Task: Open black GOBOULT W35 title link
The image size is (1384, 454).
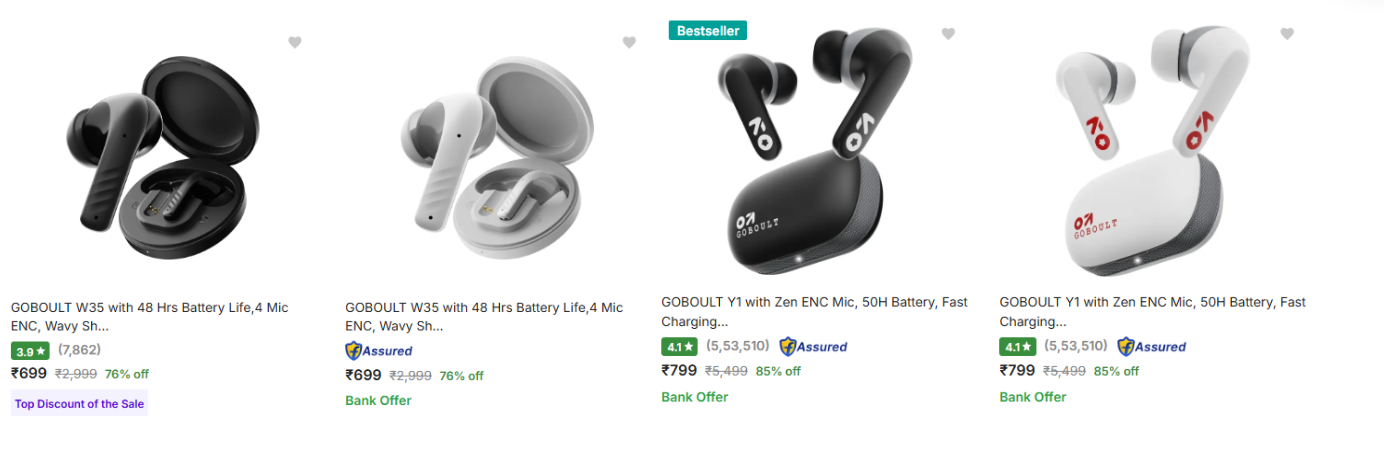Action: (149, 317)
